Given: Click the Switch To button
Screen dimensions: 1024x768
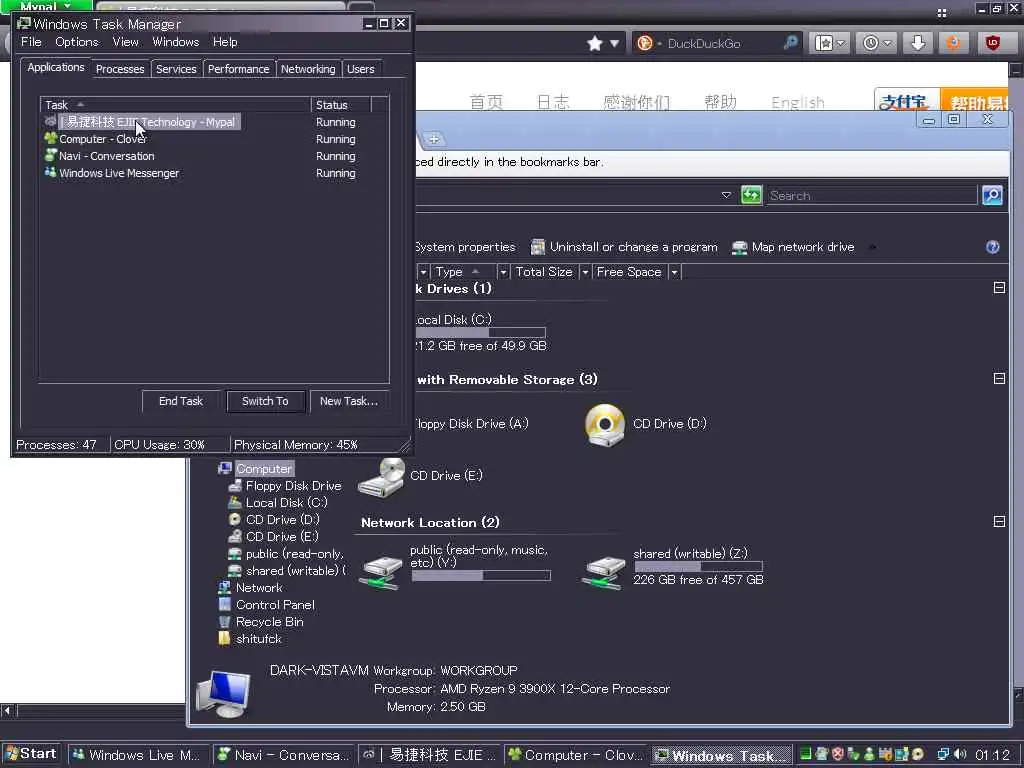Looking at the screenshot, I should point(265,401).
